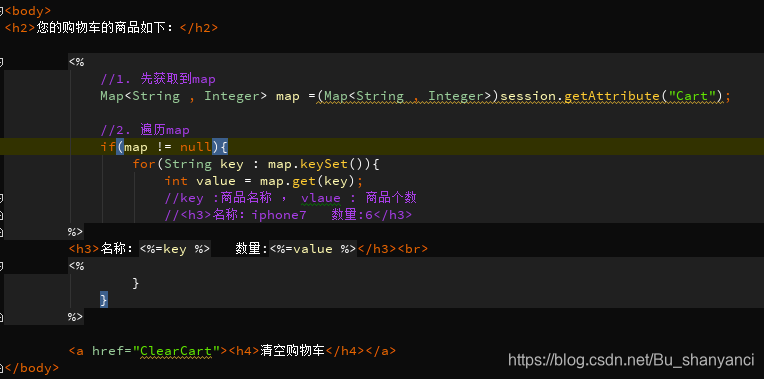Click the <br> tag
The width and height of the screenshot is (764, 379).
point(413,249)
